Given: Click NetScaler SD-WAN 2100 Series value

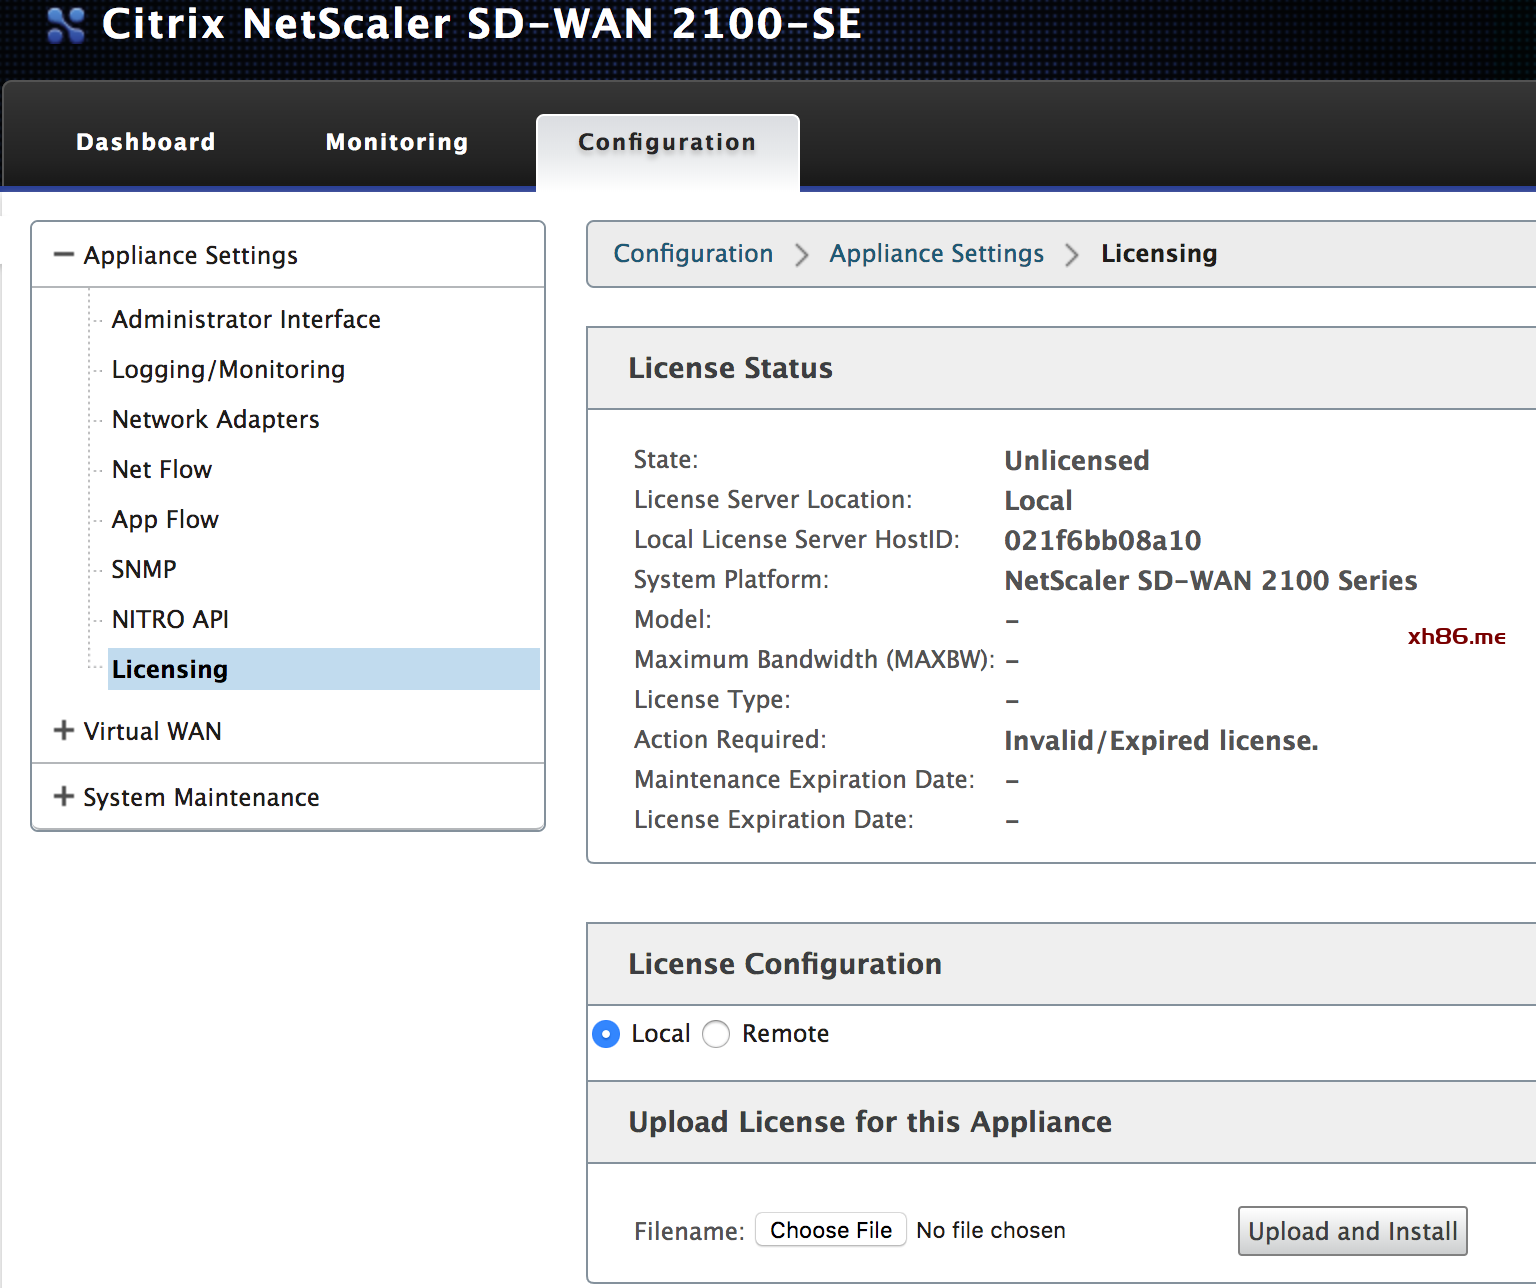Looking at the screenshot, I should [x=1211, y=580].
